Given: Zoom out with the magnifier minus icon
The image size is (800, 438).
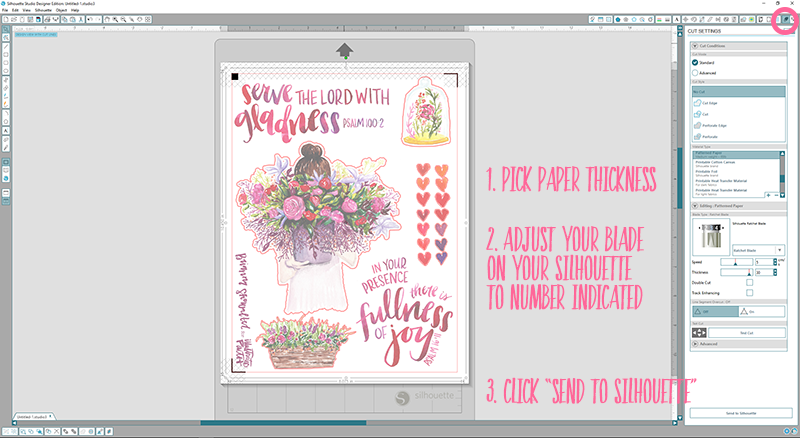Looking at the screenshot, I should click(x=123, y=19).
